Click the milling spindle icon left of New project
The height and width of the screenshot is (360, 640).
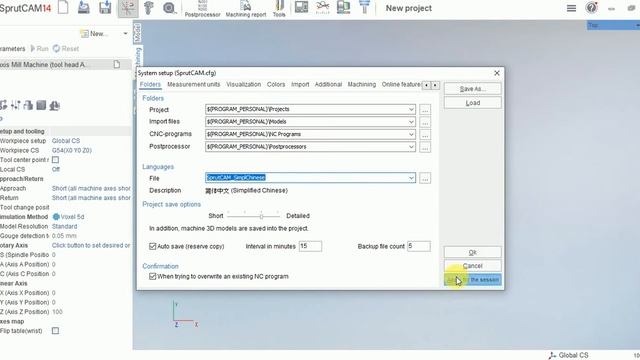tap(364, 7)
